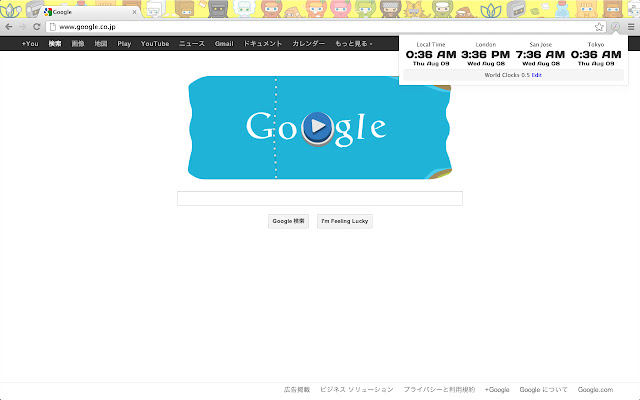
Task: Bookmark the page with the star icon
Action: point(599,27)
